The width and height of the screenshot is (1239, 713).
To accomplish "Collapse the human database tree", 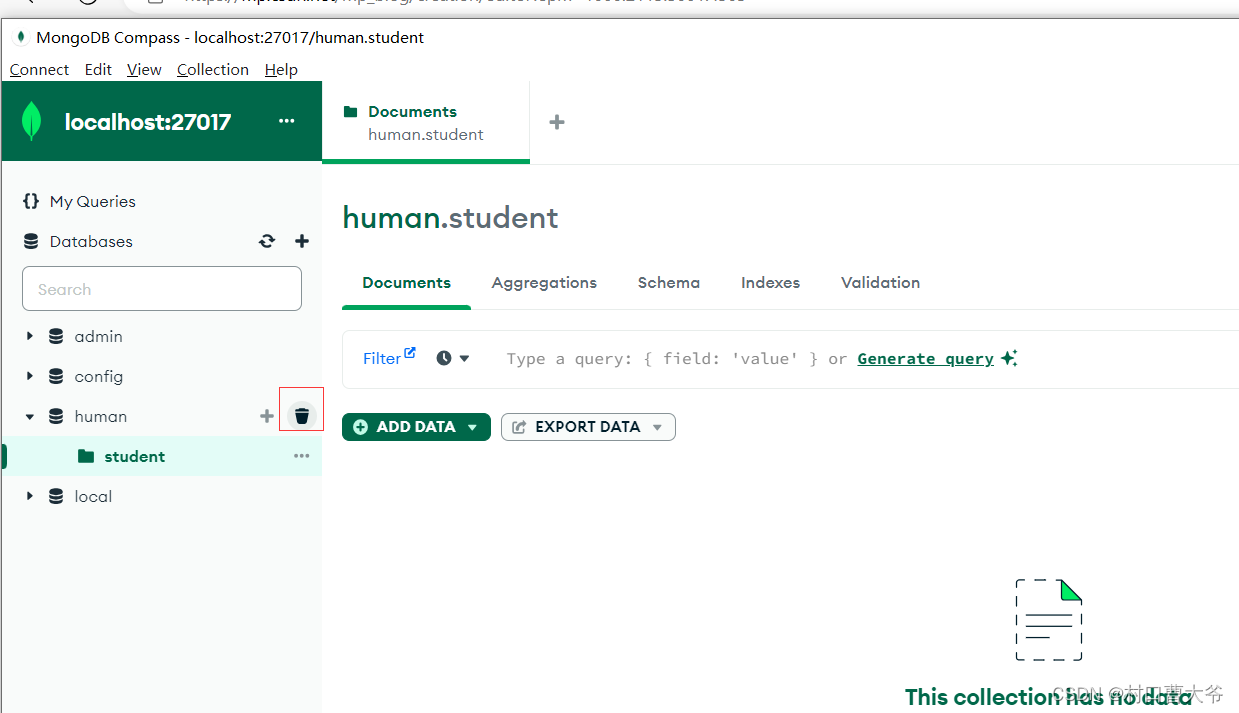I will [x=30, y=416].
